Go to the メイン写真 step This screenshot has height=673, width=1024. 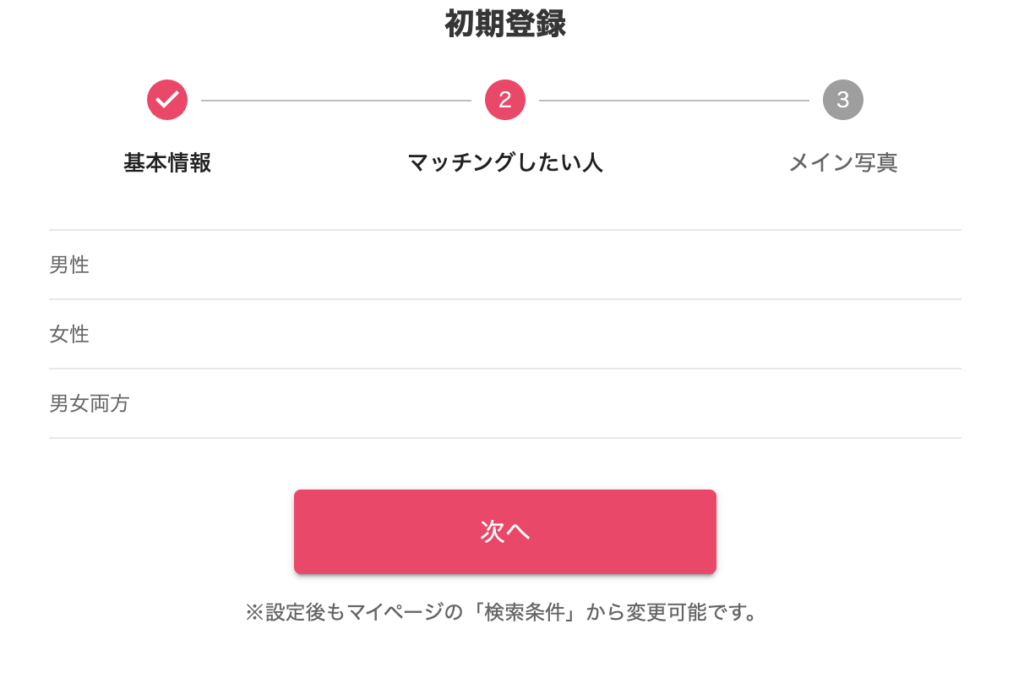[843, 161]
